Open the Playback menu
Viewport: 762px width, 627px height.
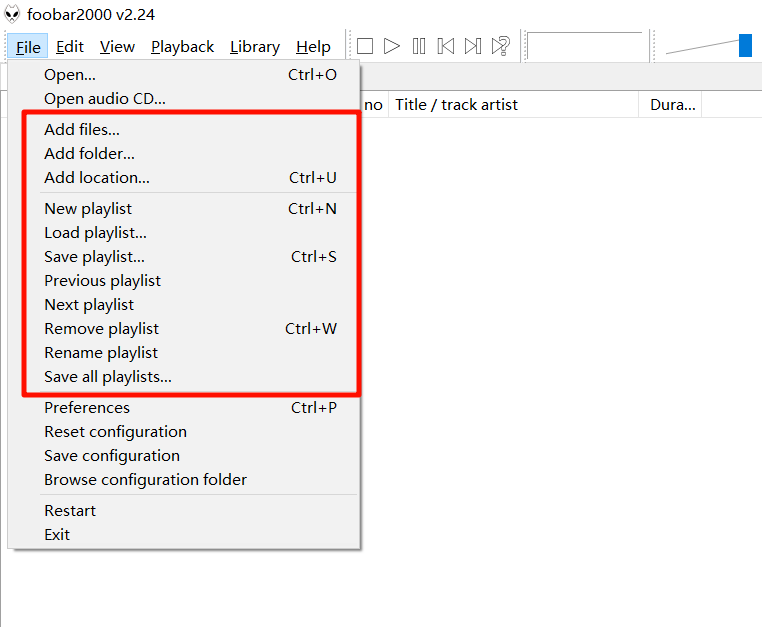pyautogui.click(x=182, y=47)
